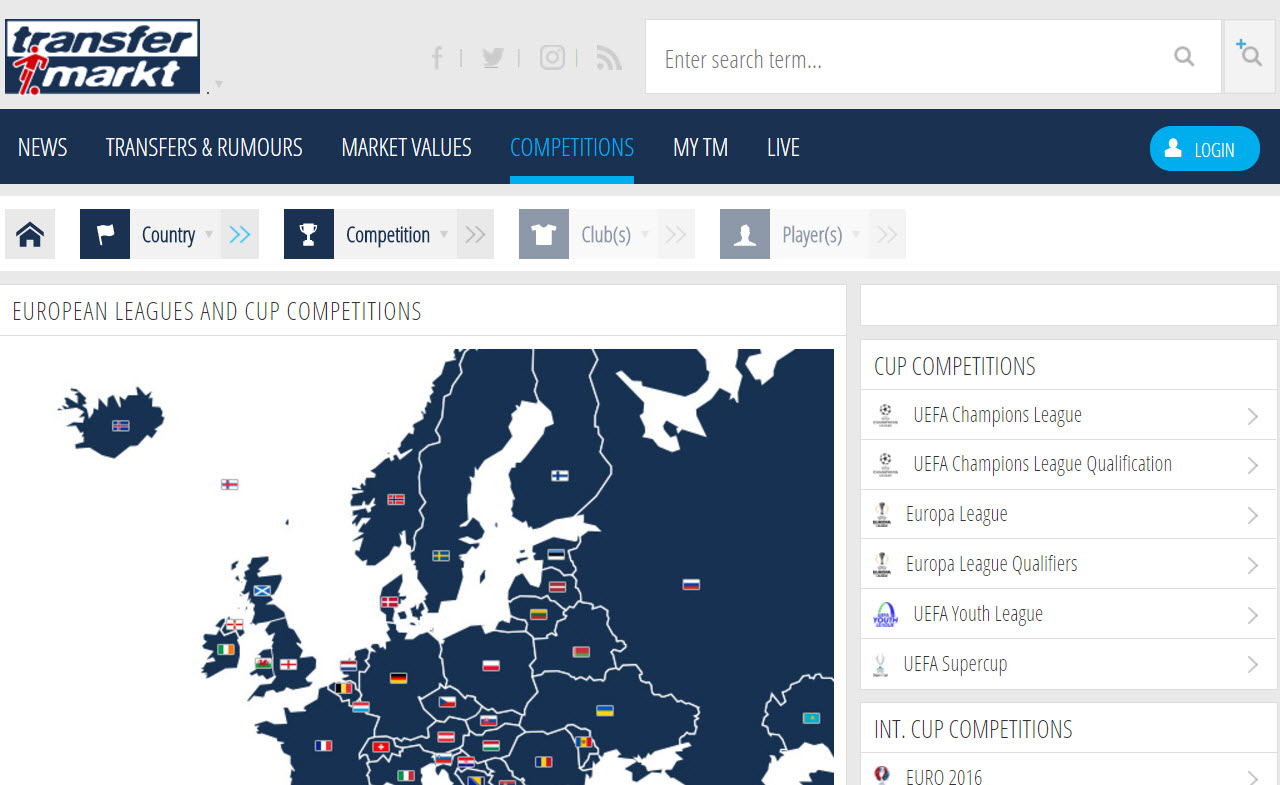The height and width of the screenshot is (785, 1280).
Task: Expand the small arrow beside the logo
Action: pos(218,84)
